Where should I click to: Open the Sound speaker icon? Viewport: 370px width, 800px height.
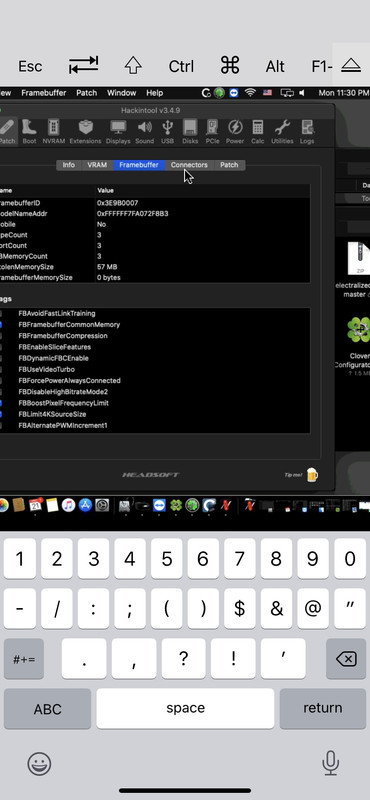[x=144, y=132]
